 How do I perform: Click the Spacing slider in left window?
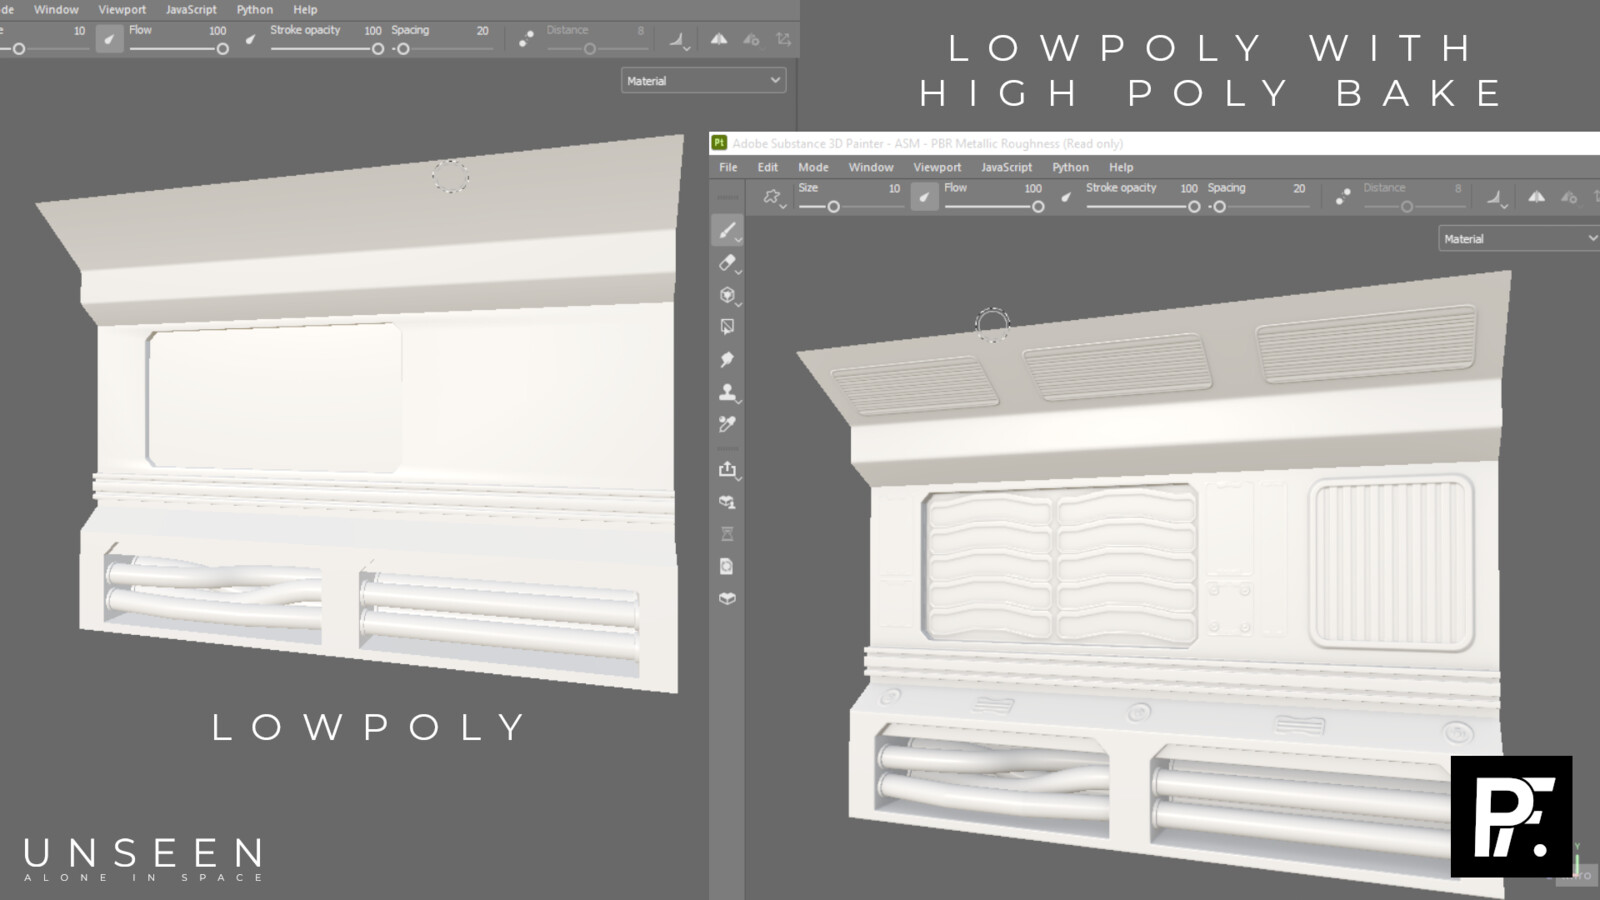click(x=442, y=49)
